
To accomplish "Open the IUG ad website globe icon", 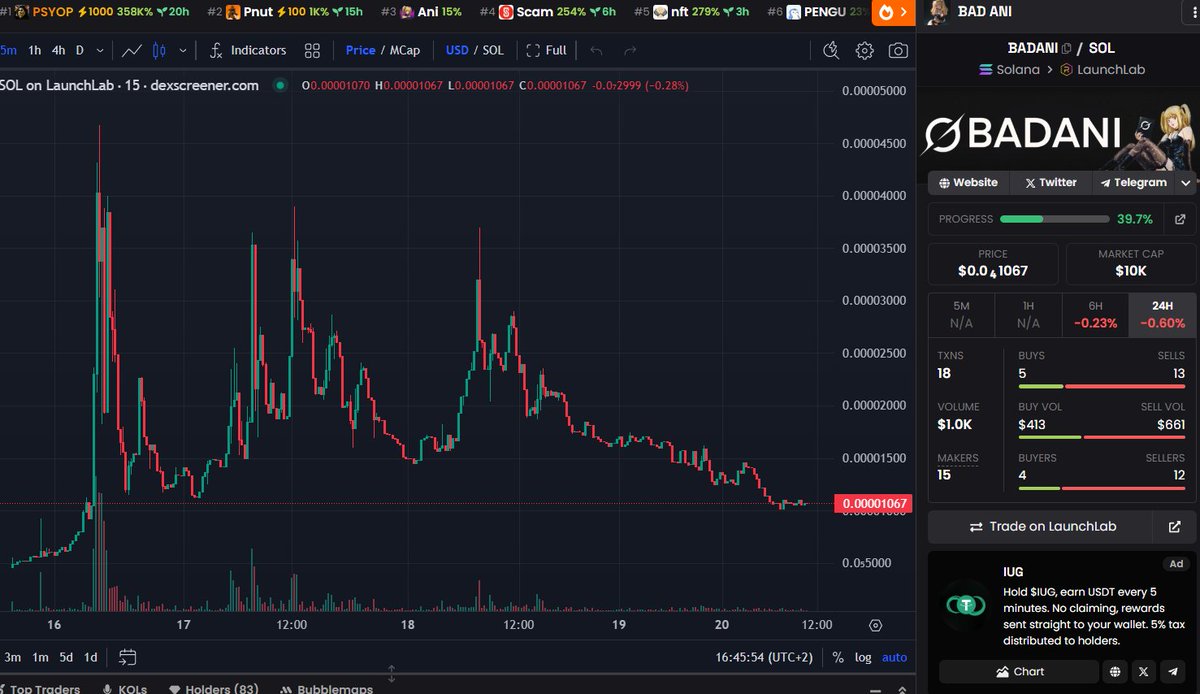I will pyautogui.click(x=1115, y=671).
